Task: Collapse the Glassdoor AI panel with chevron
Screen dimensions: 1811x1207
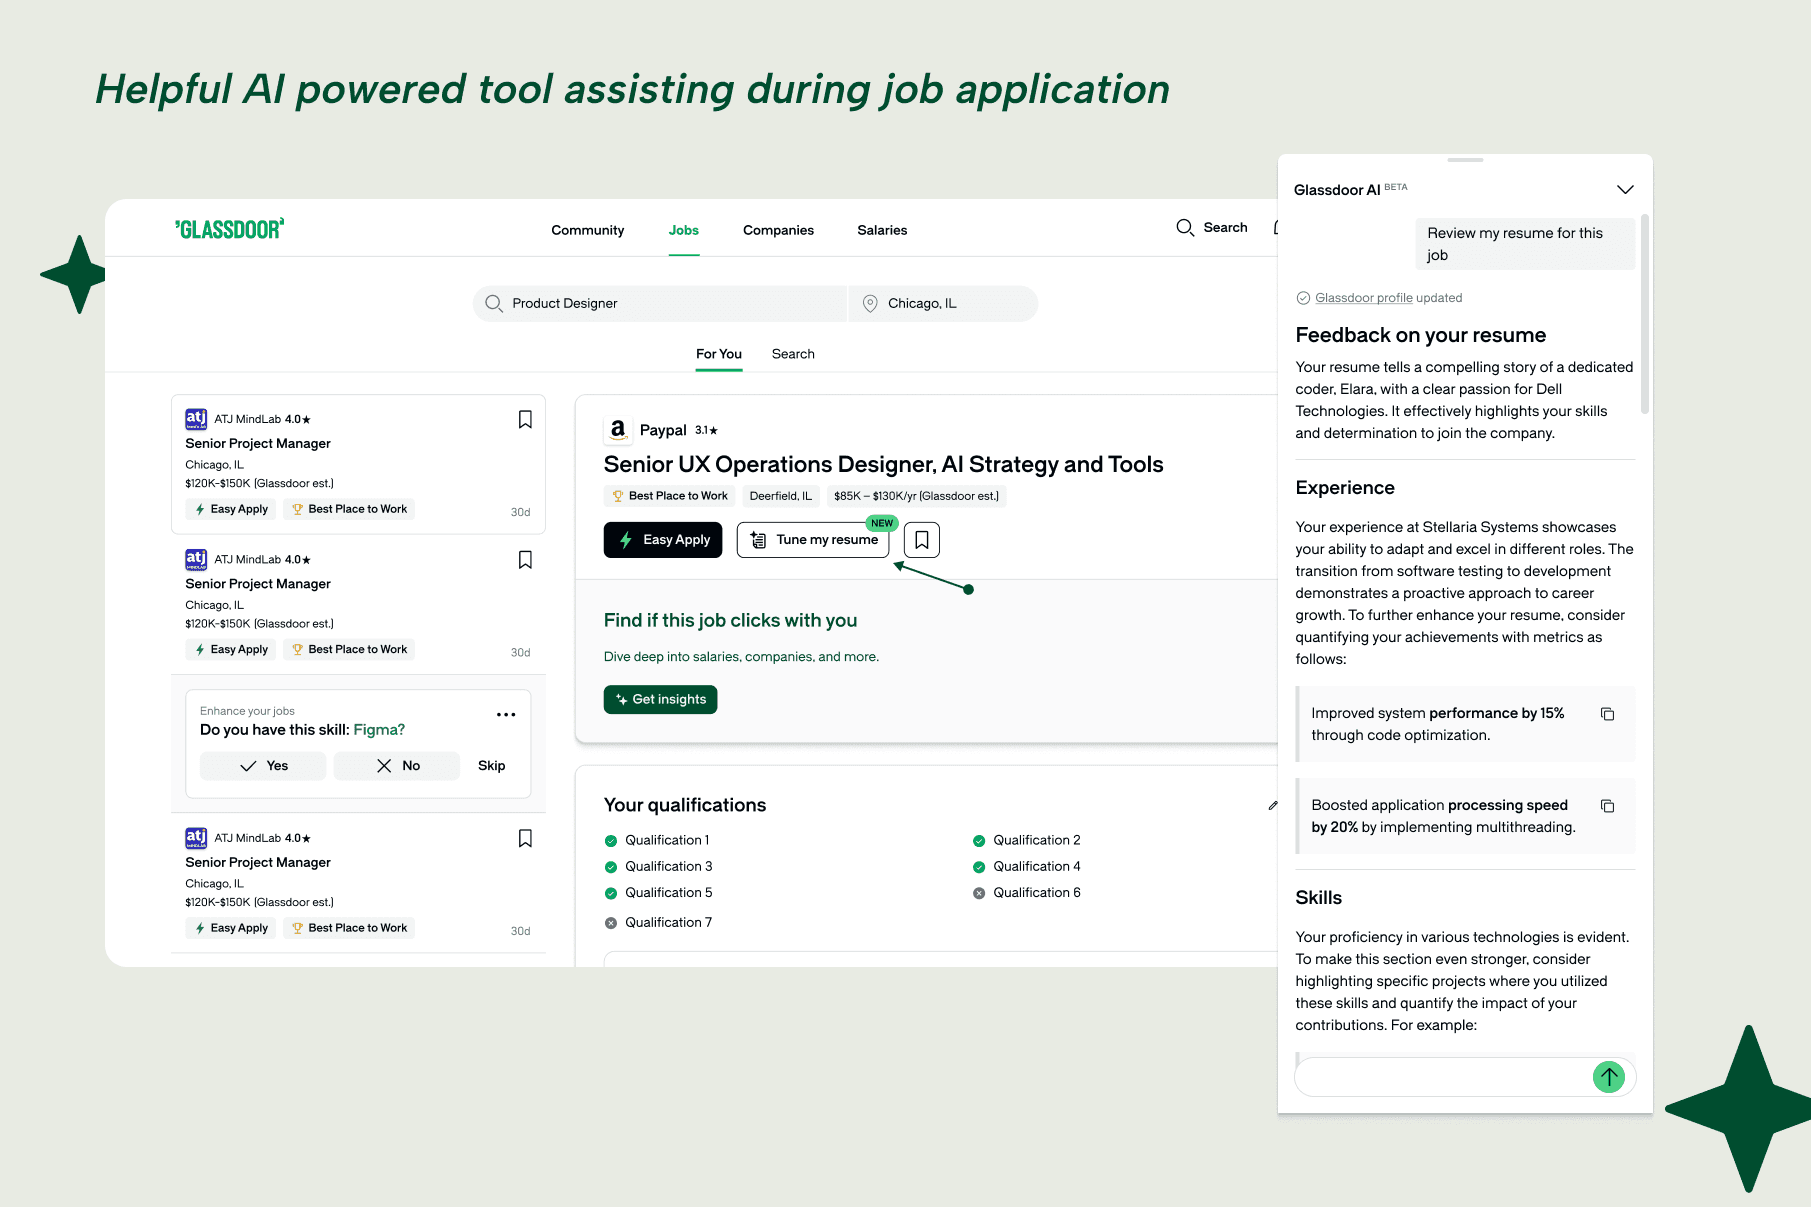Action: 1625,190
